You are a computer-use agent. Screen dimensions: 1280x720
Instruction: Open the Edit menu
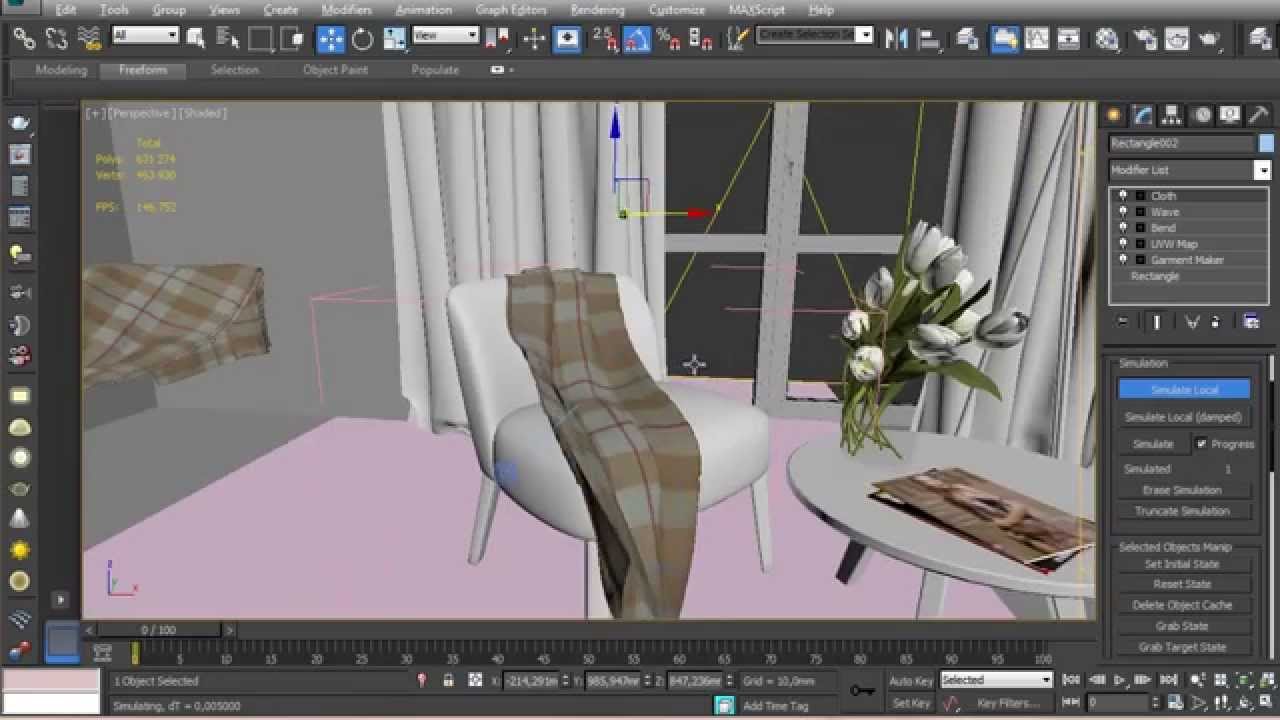click(x=66, y=9)
